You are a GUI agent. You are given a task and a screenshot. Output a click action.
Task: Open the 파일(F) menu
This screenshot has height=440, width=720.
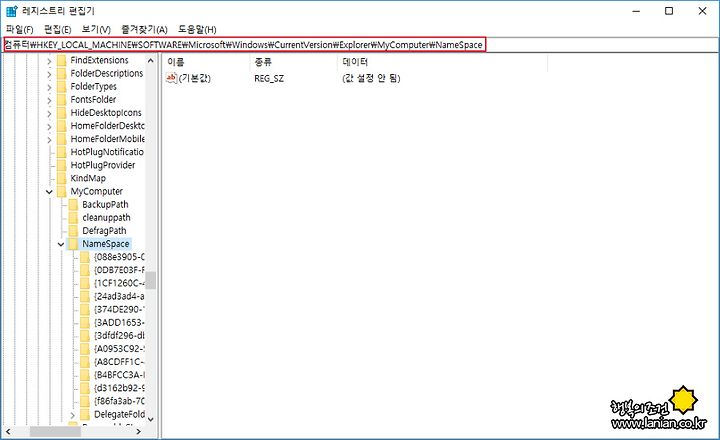point(20,29)
